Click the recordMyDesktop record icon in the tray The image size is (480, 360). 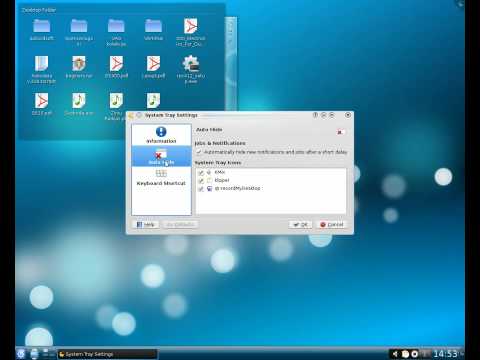(x=415, y=354)
